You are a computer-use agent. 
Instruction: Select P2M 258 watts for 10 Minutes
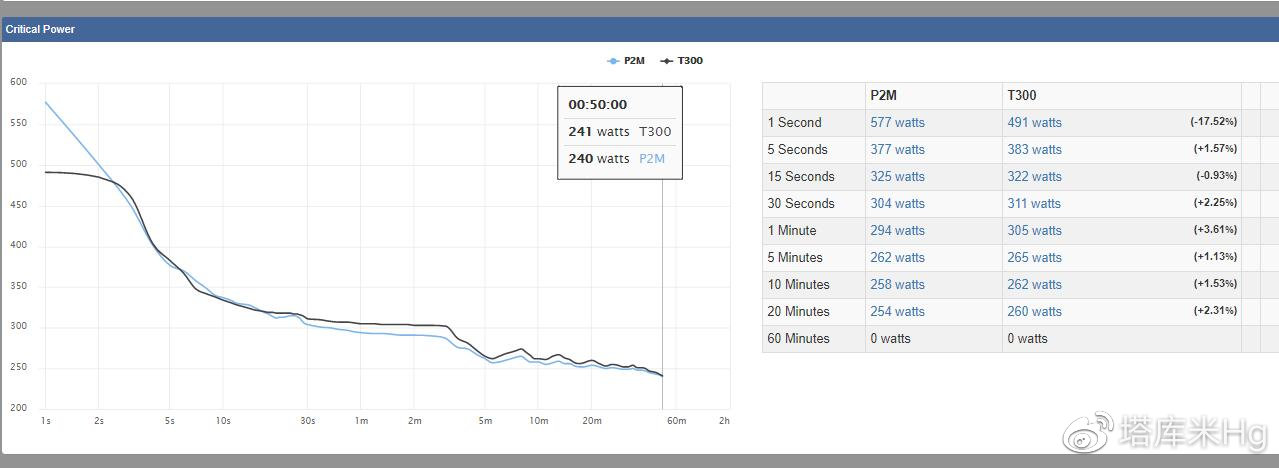[x=897, y=285]
